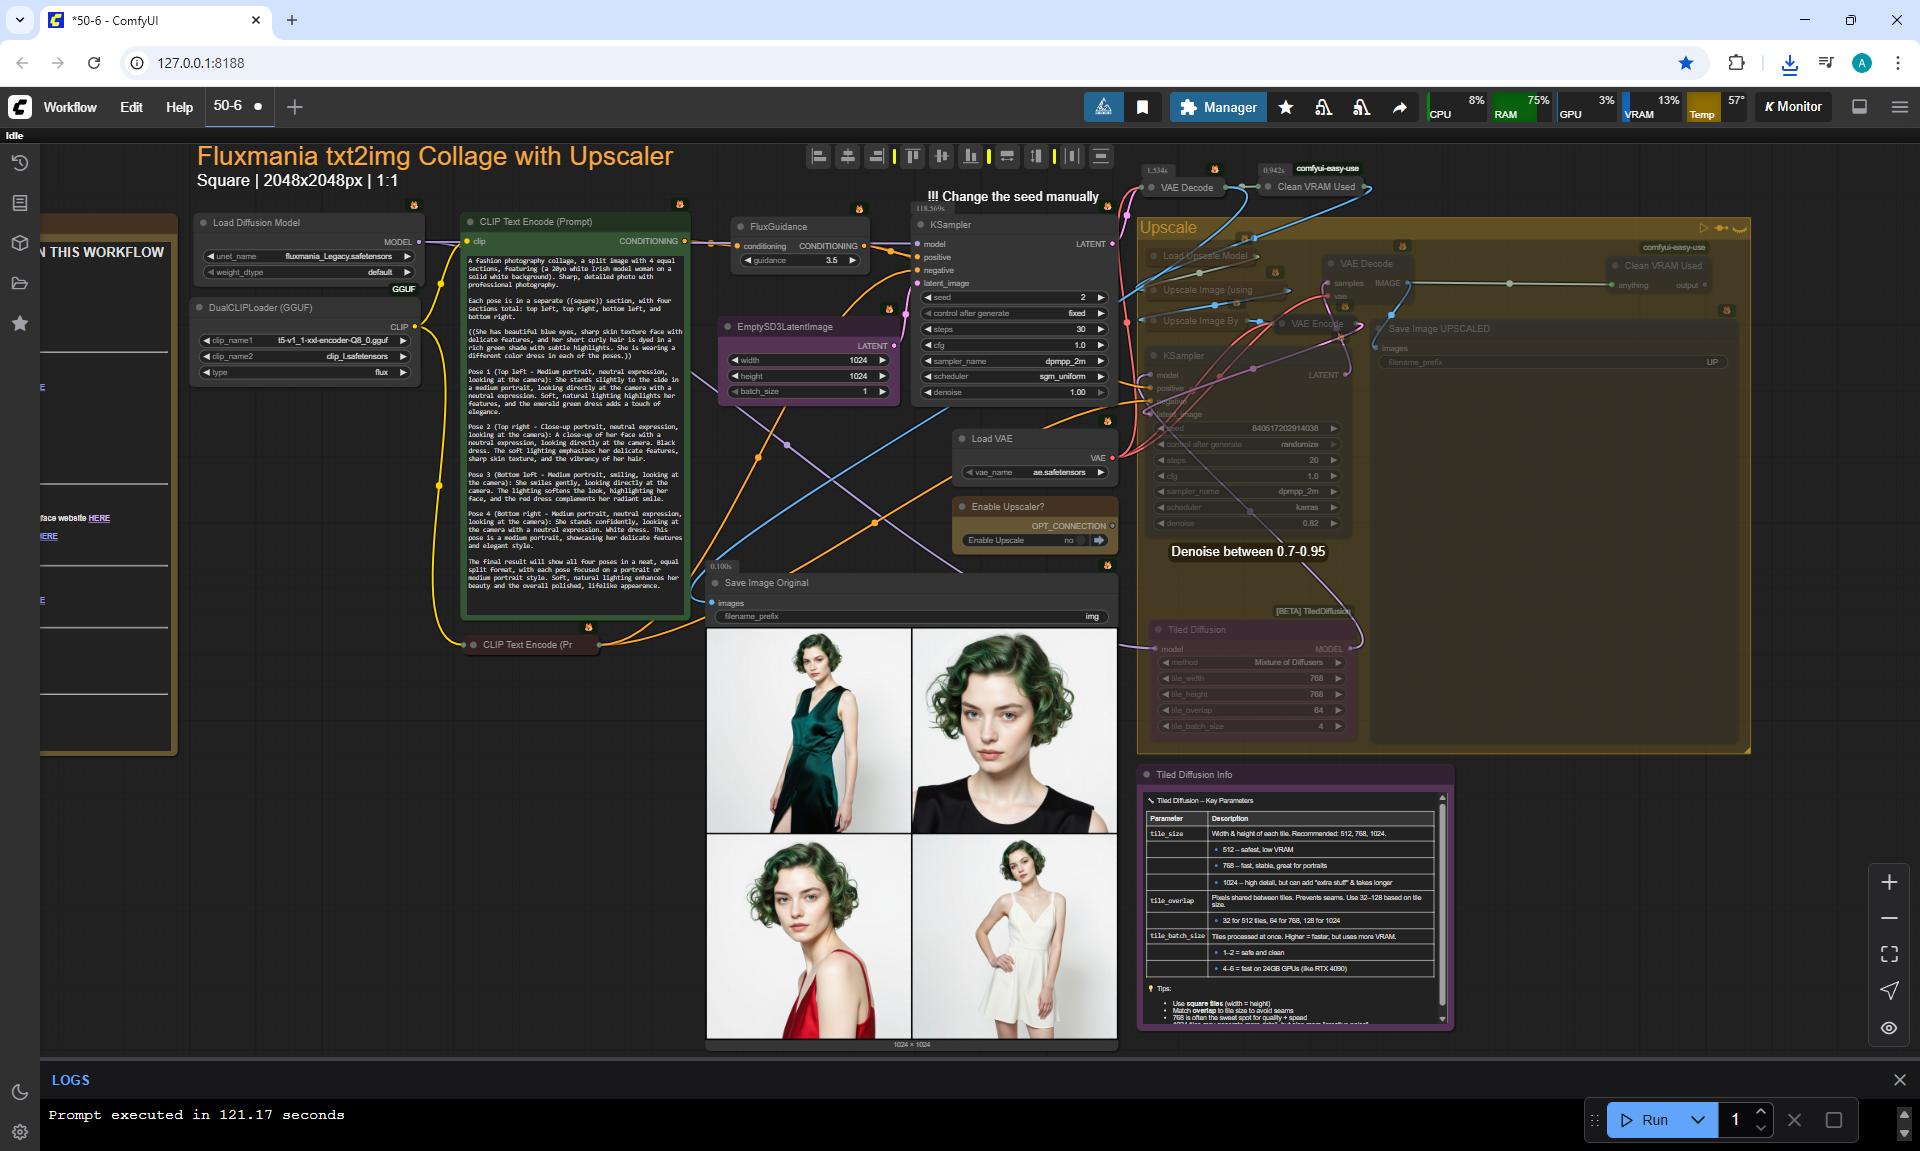Viewport: 1920px width, 1151px height.
Task: Open the model library folder icon
Action: coord(19,283)
